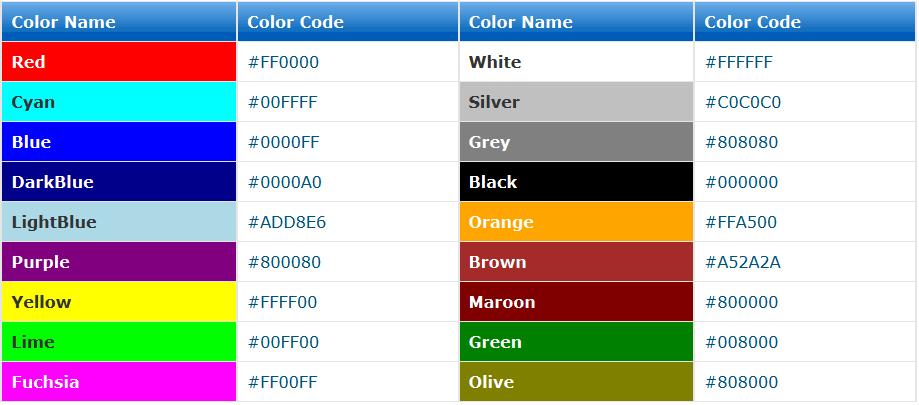Select the #ADD8E6 hex code text
Screen dimensions: 919x405
(286, 222)
